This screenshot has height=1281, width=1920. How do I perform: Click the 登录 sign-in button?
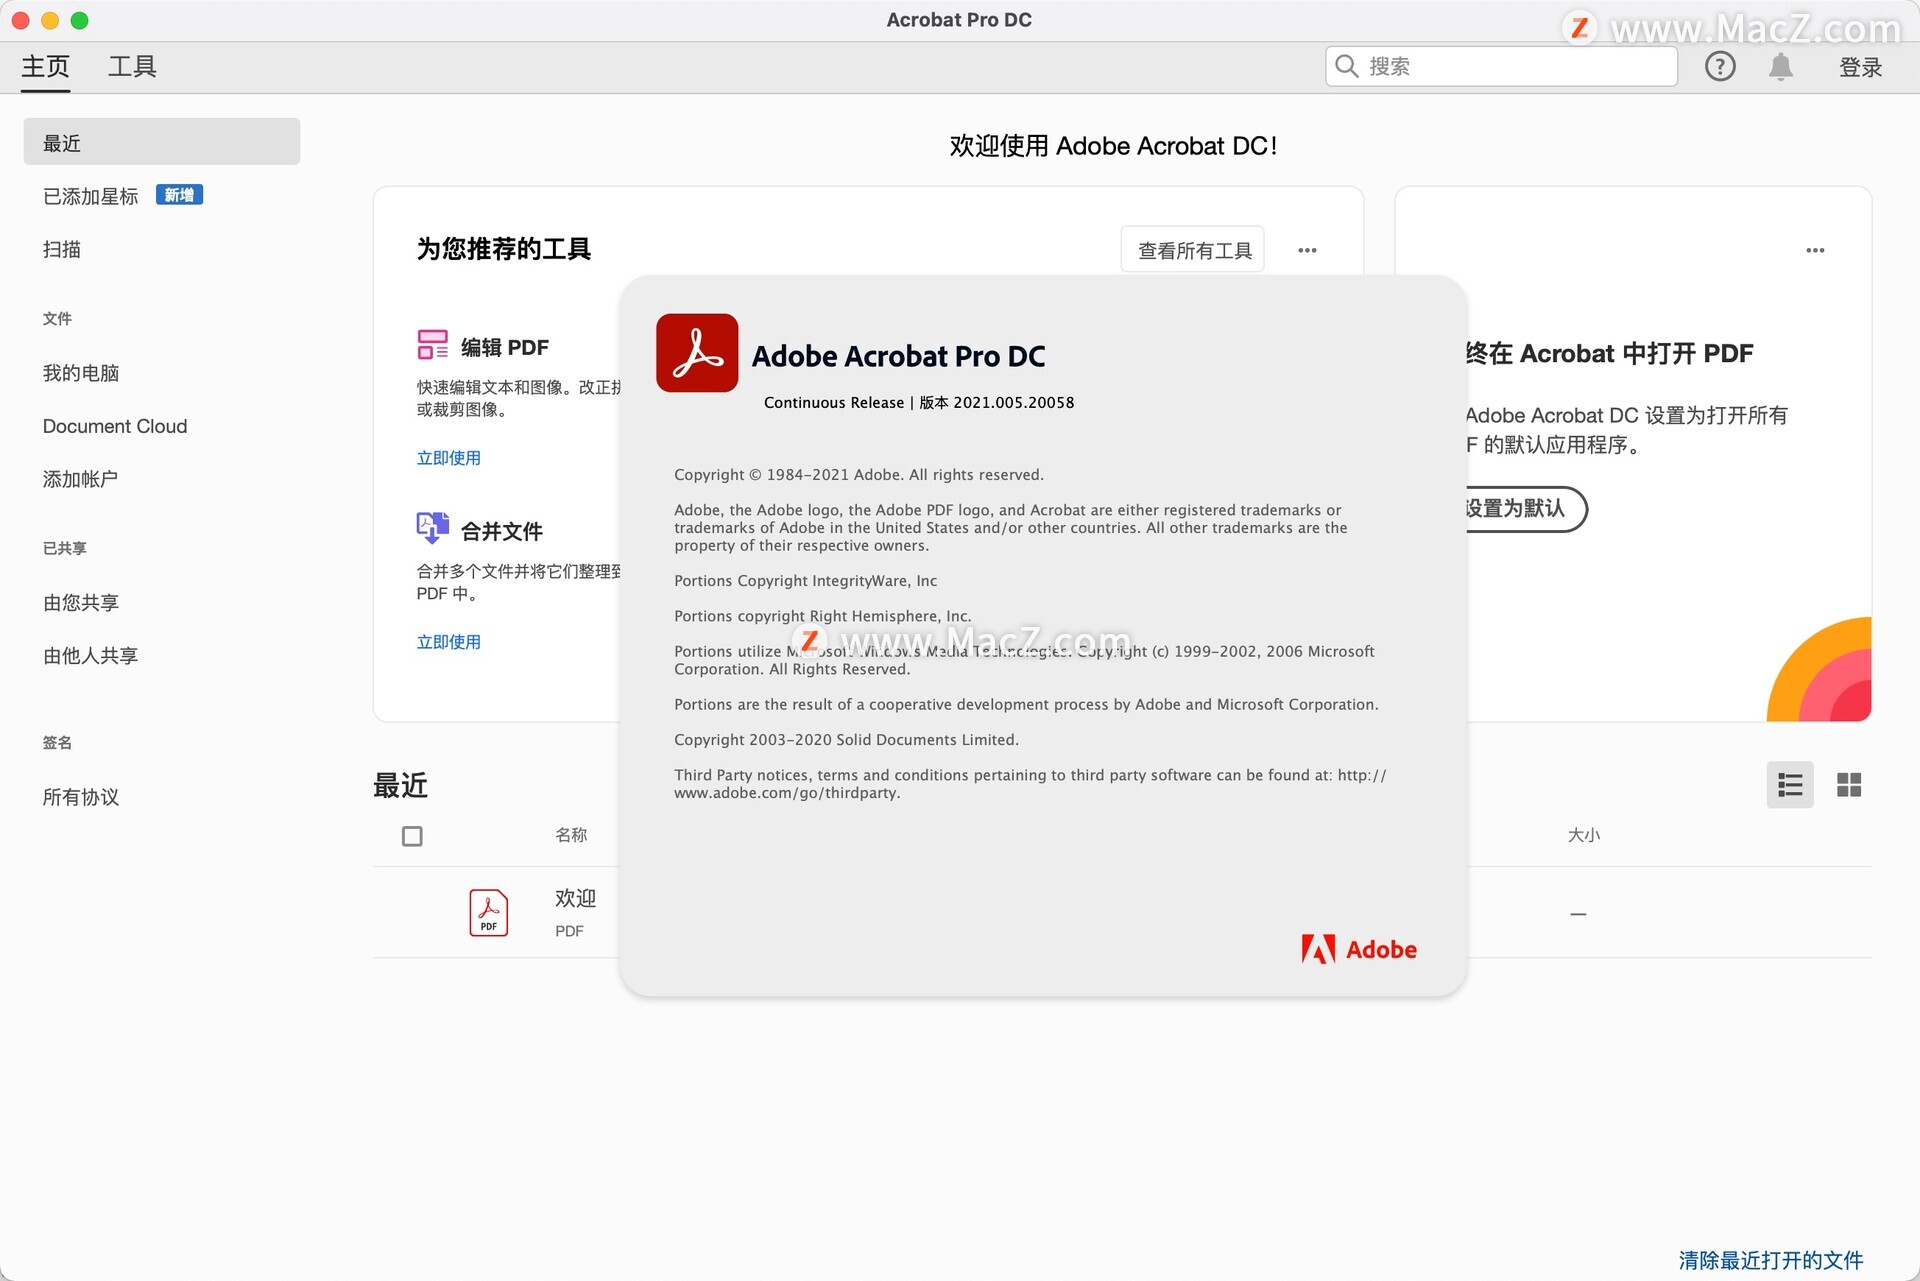point(1860,67)
